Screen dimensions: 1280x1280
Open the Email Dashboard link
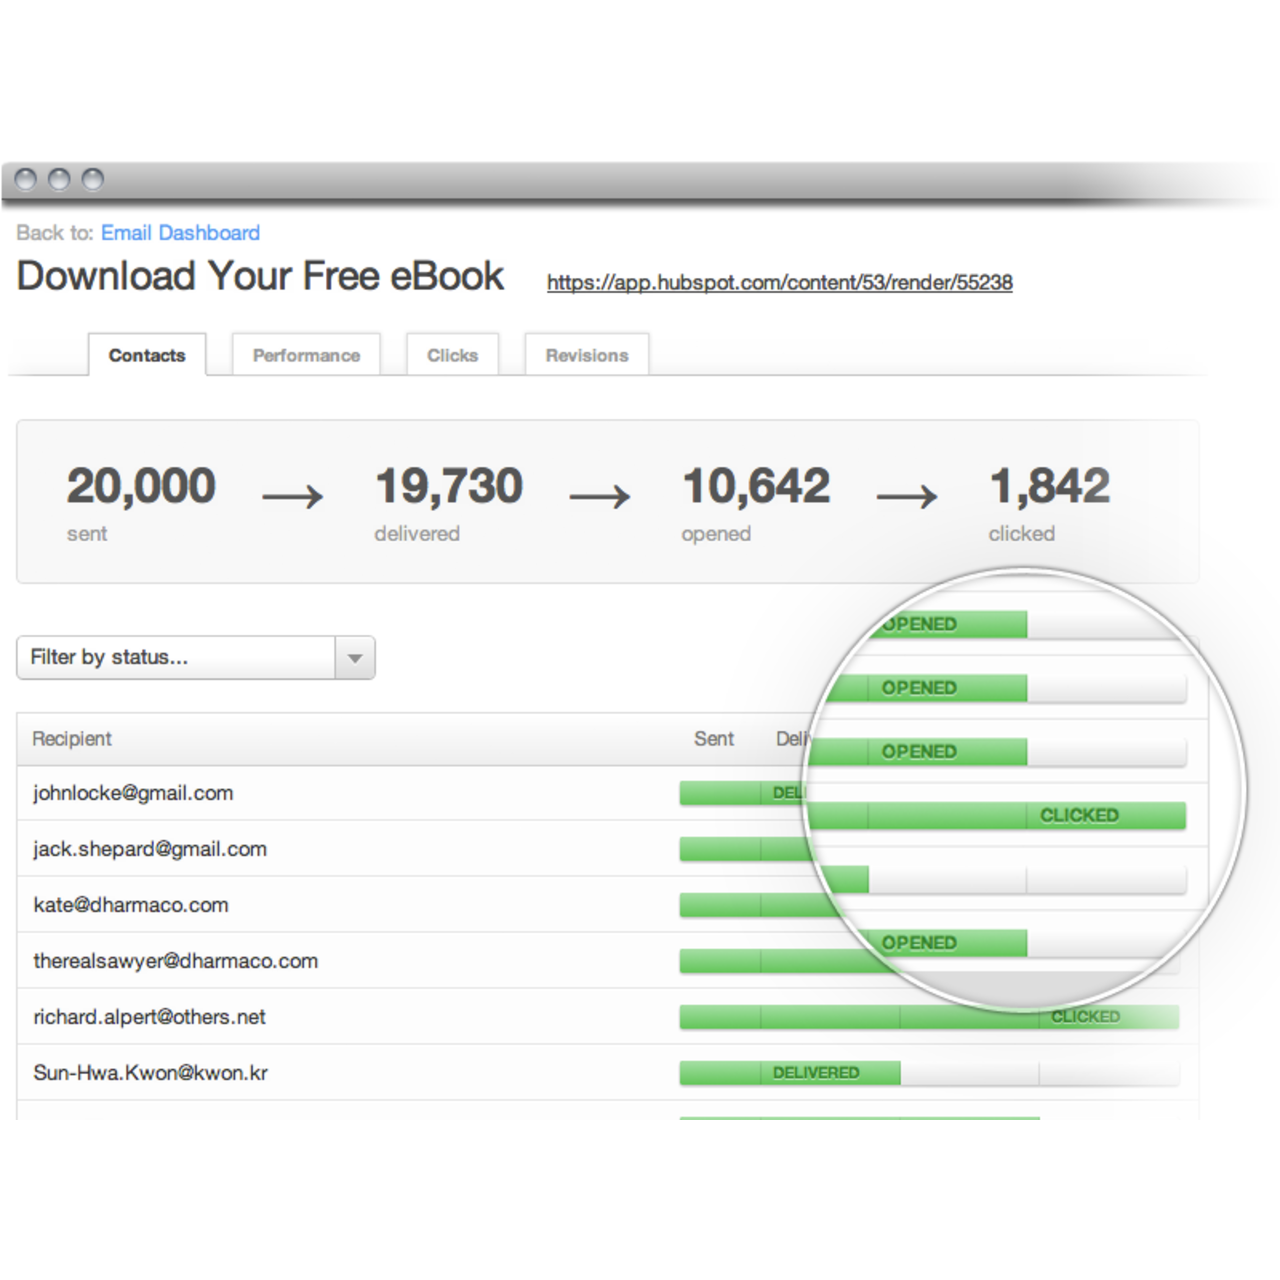[x=180, y=233]
